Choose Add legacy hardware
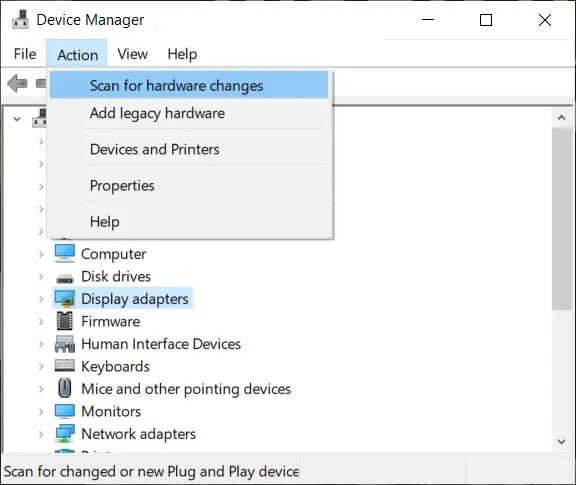 (189, 113)
